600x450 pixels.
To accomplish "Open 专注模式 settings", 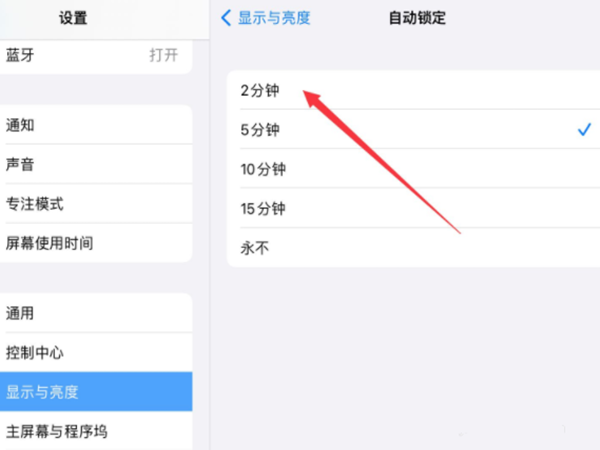I will tap(96, 204).
